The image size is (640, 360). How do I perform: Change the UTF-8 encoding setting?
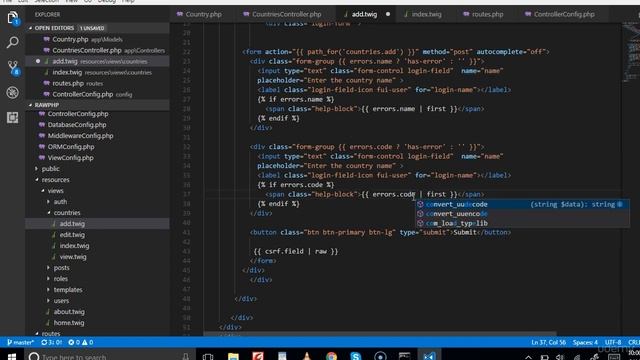(613, 342)
